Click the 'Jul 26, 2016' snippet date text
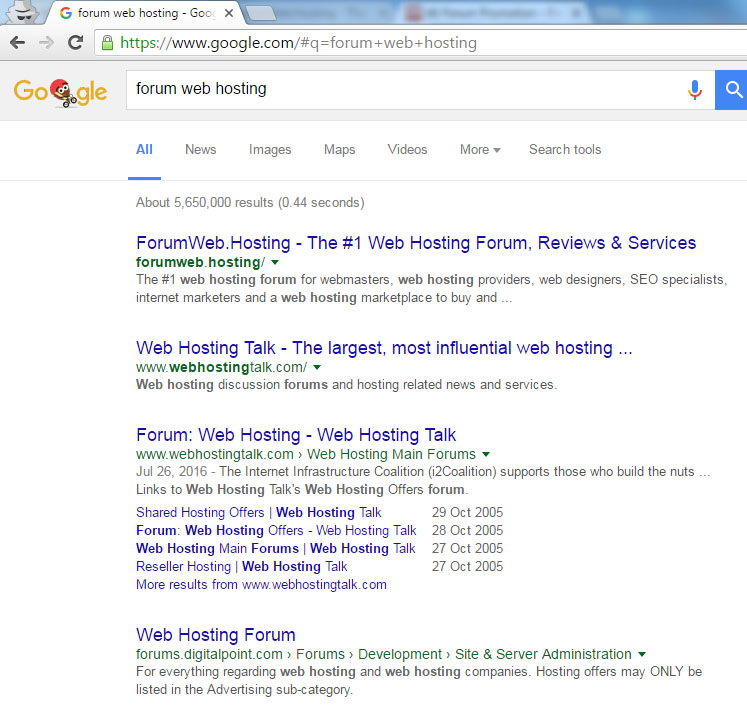The height and width of the screenshot is (720, 747). (x=172, y=472)
